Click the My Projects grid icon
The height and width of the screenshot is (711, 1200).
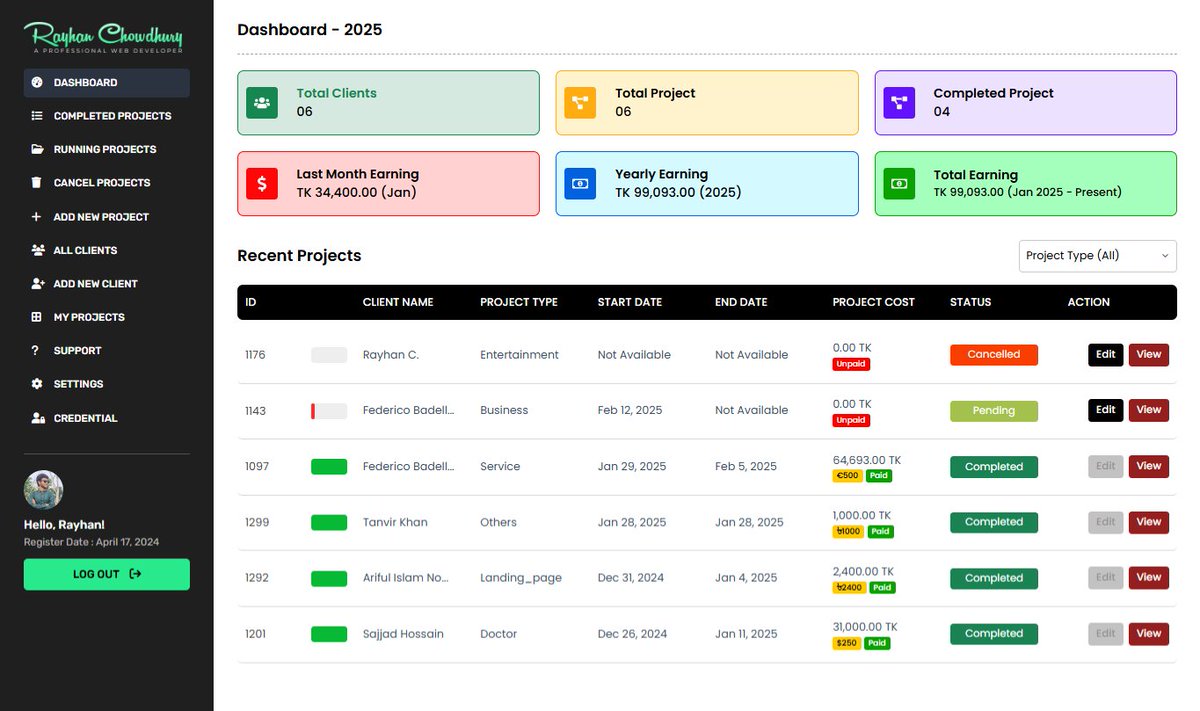[37, 317]
